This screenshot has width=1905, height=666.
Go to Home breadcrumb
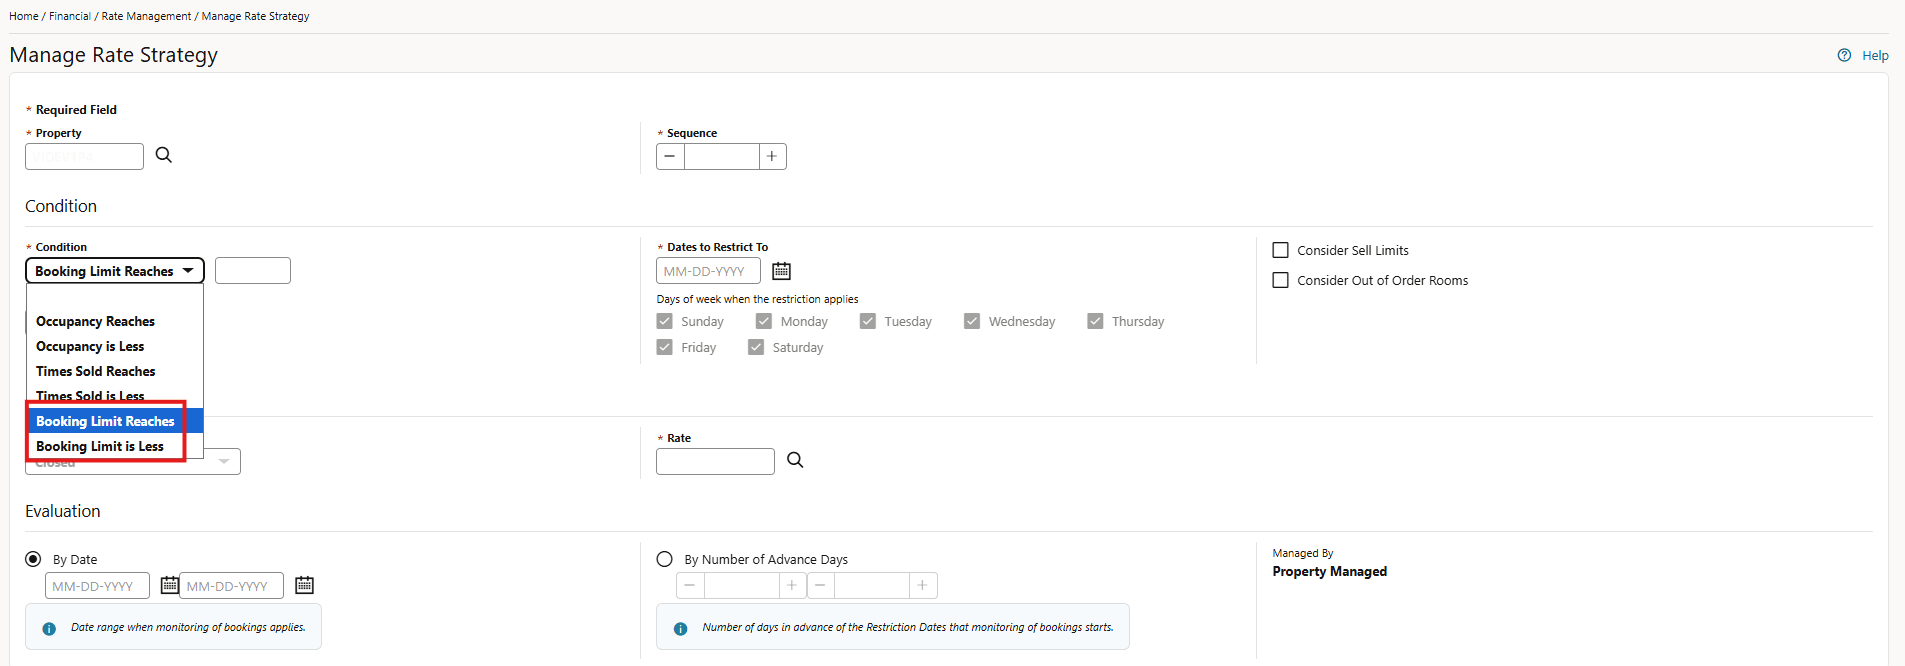(24, 16)
